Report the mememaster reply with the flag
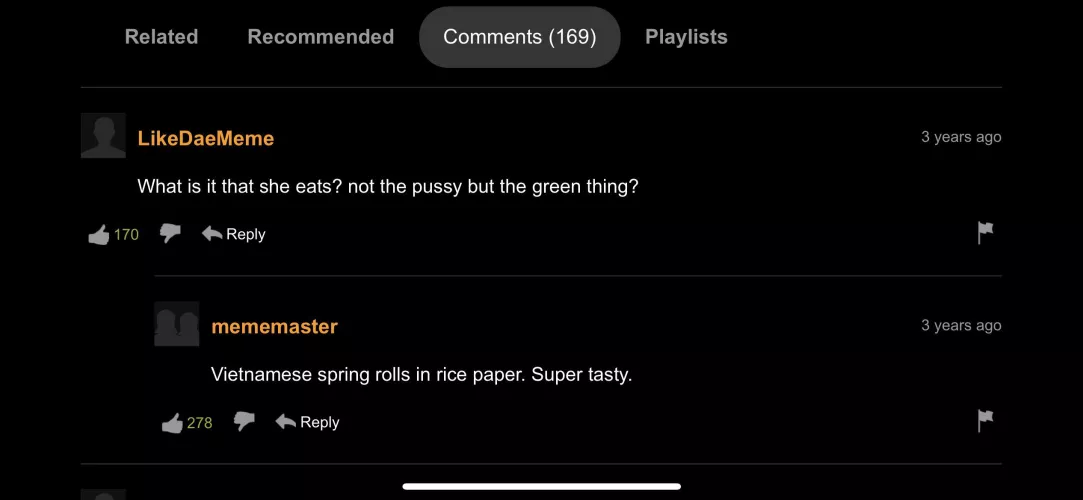This screenshot has height=500, width=1083. (x=985, y=421)
